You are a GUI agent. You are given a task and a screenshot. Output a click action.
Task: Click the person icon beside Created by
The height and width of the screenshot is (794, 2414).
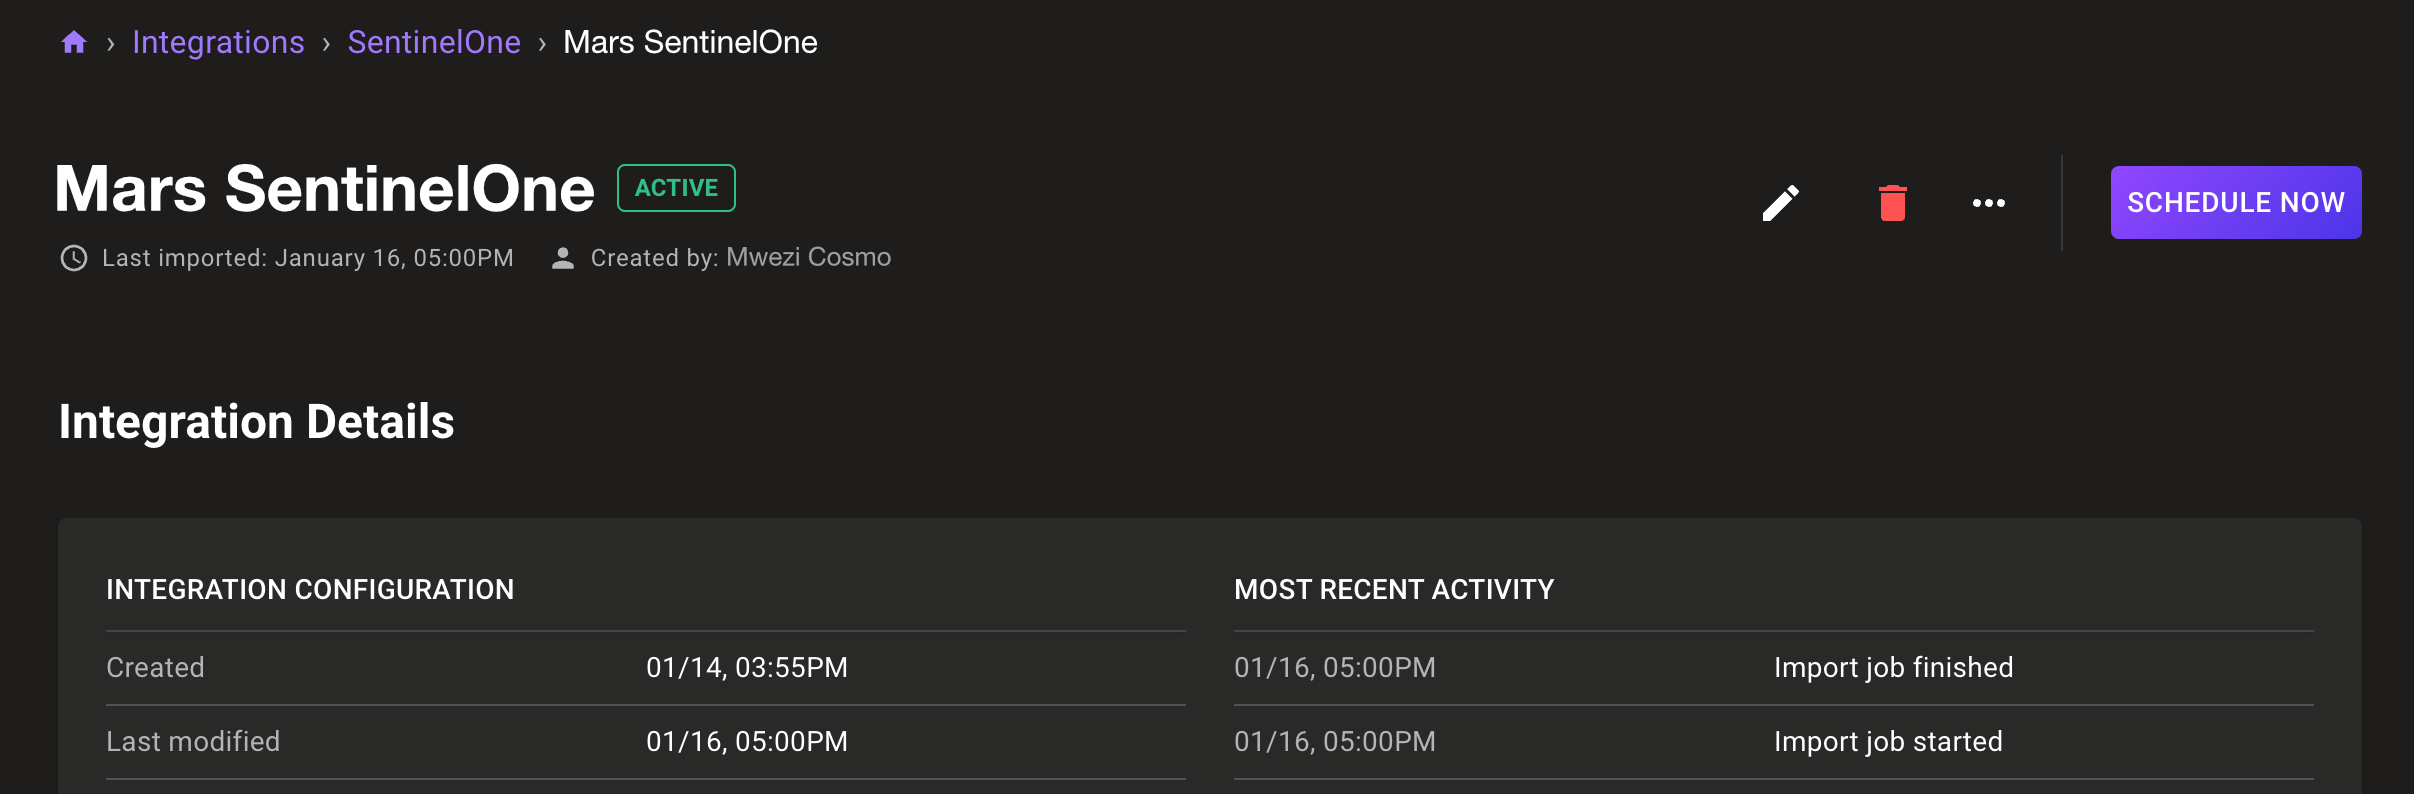[563, 258]
